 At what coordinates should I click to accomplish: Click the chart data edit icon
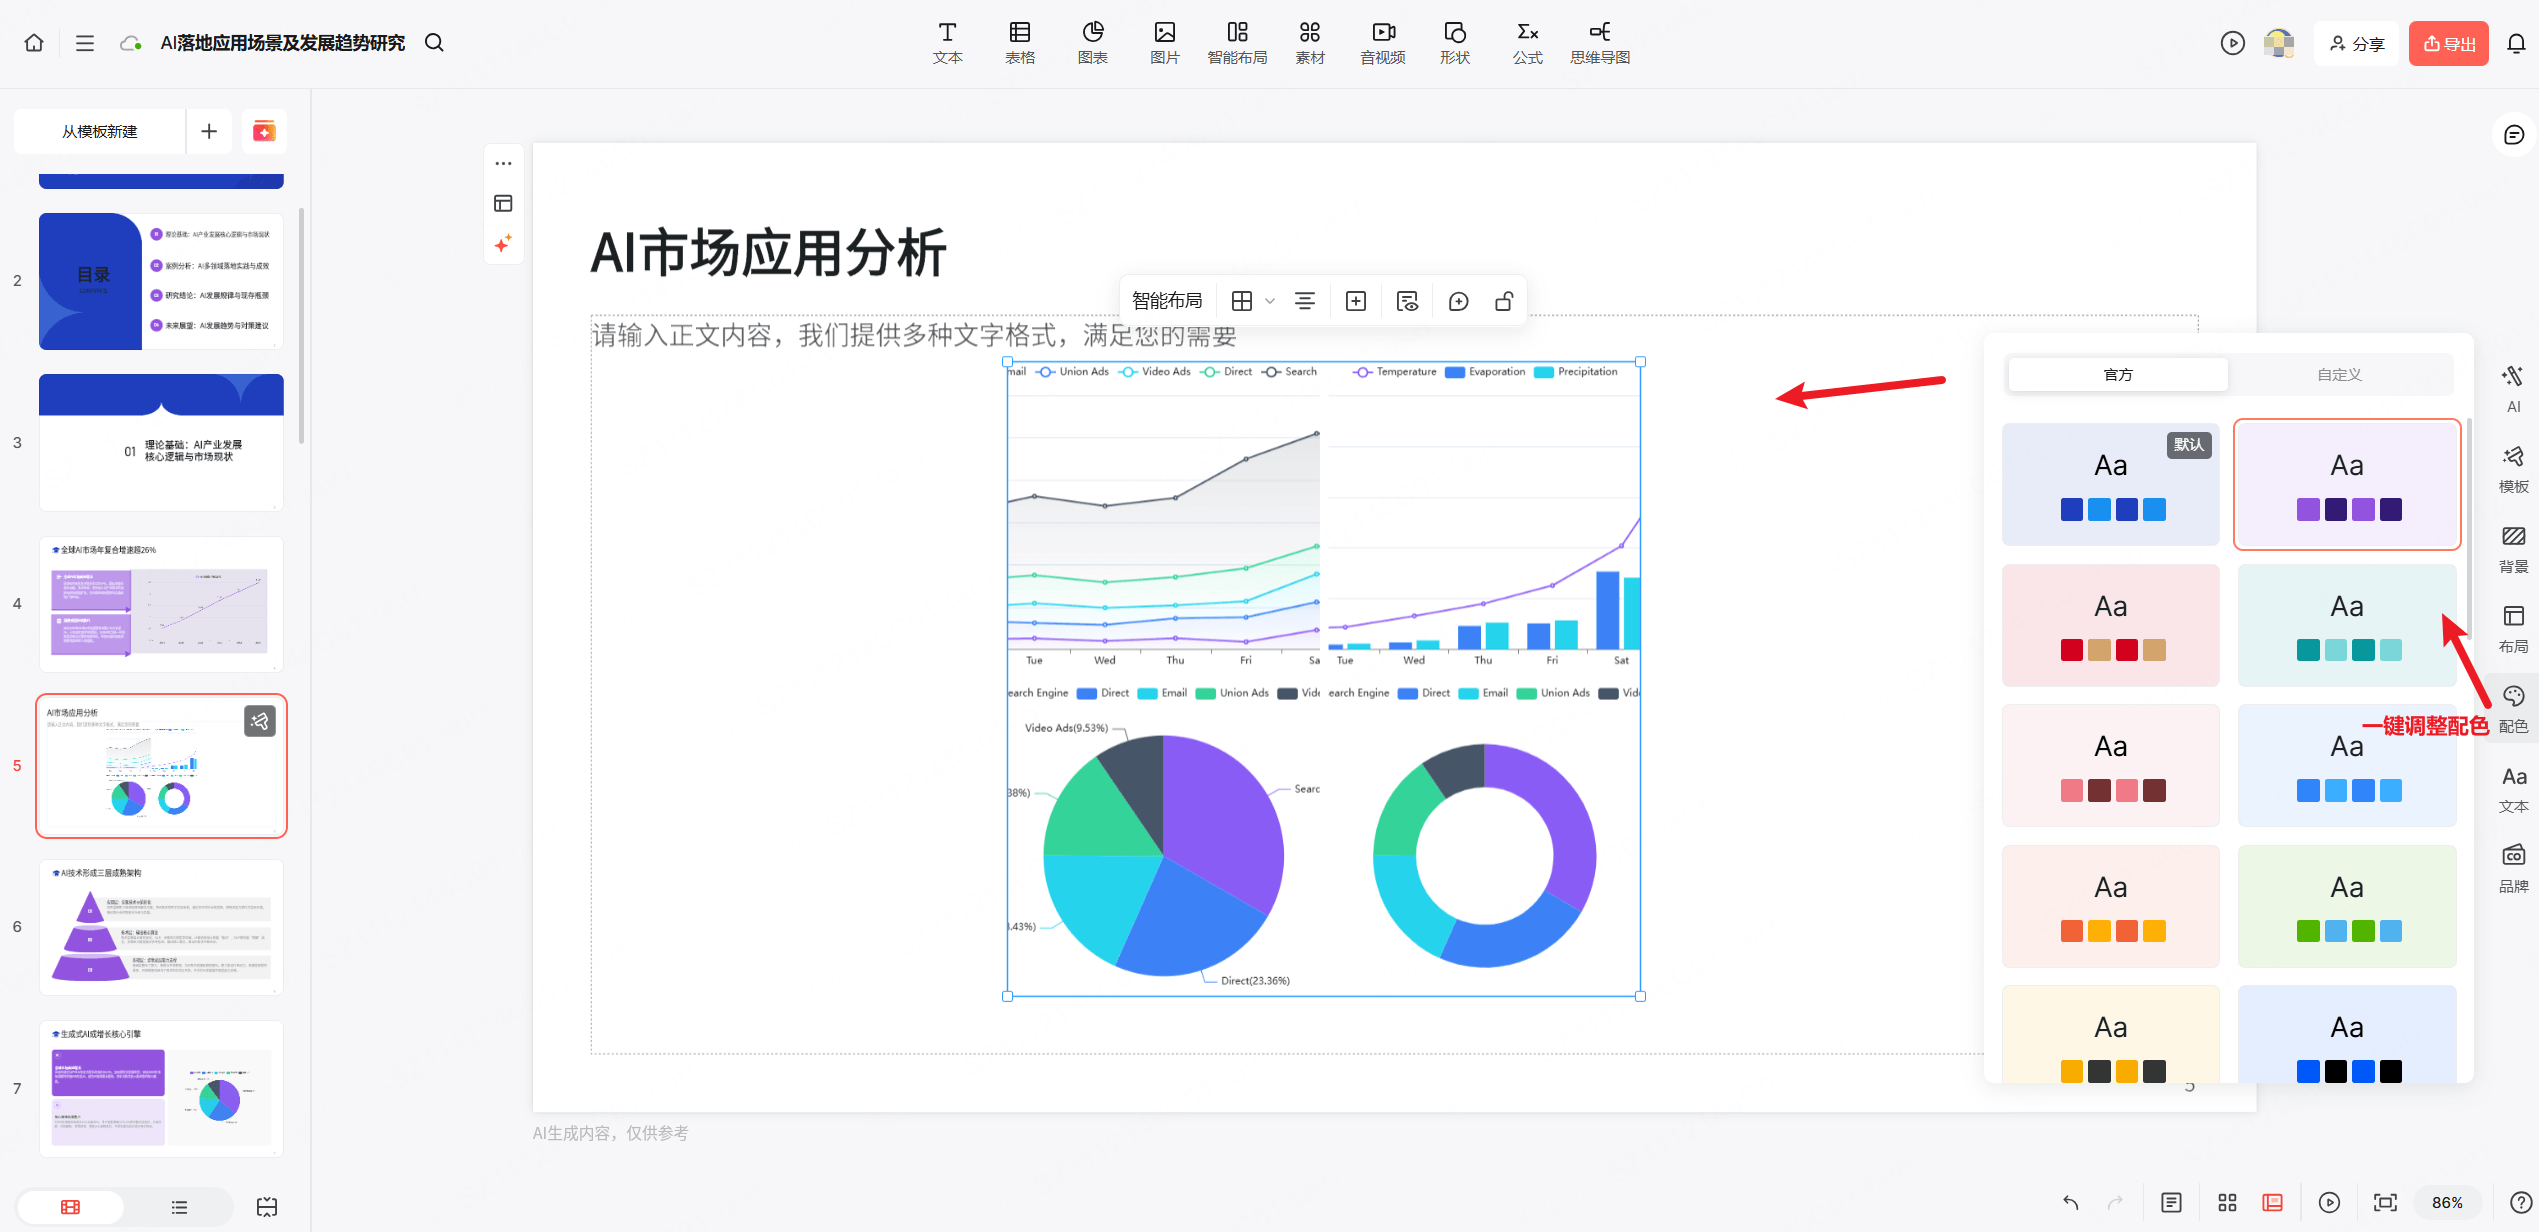coord(1407,301)
